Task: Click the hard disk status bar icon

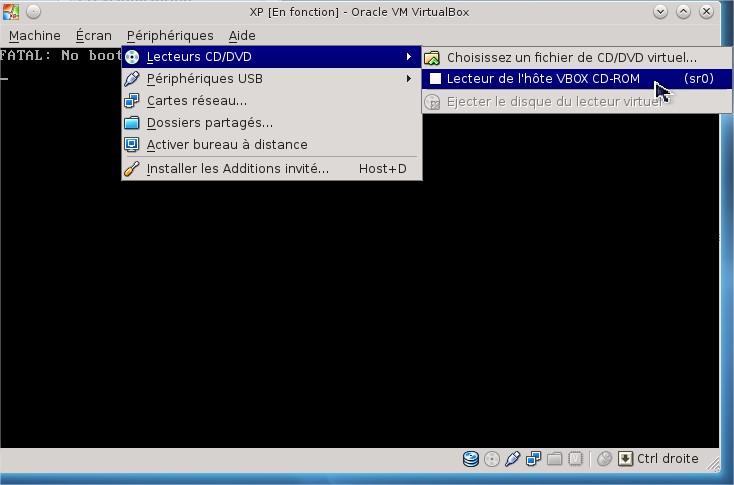Action: [x=470, y=459]
